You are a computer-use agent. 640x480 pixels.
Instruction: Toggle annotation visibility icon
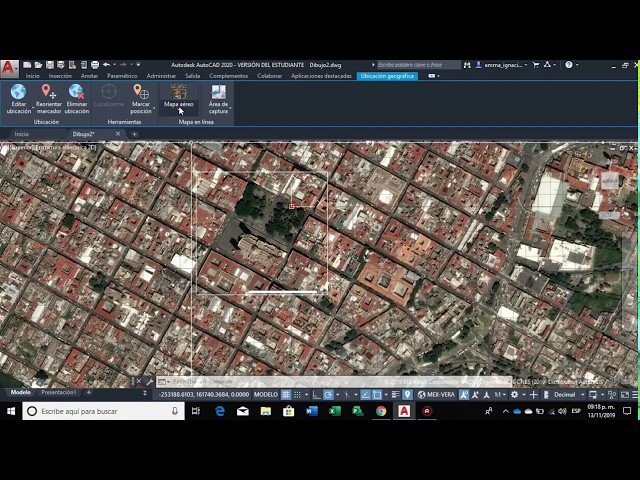coord(464,395)
